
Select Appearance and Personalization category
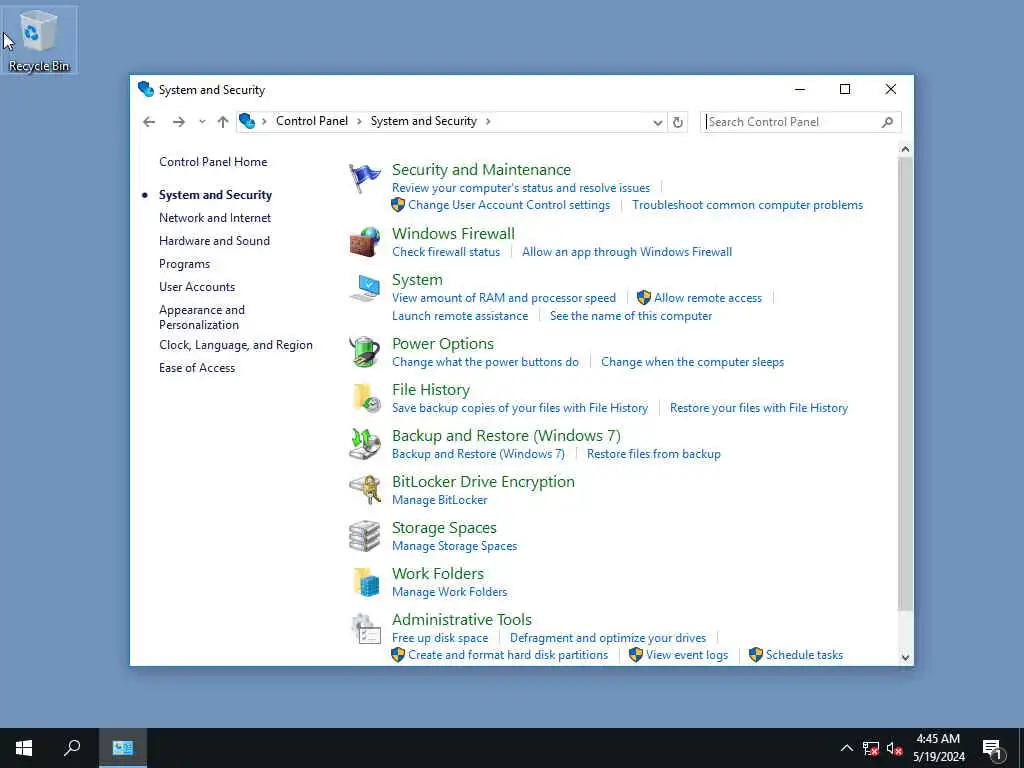202,317
